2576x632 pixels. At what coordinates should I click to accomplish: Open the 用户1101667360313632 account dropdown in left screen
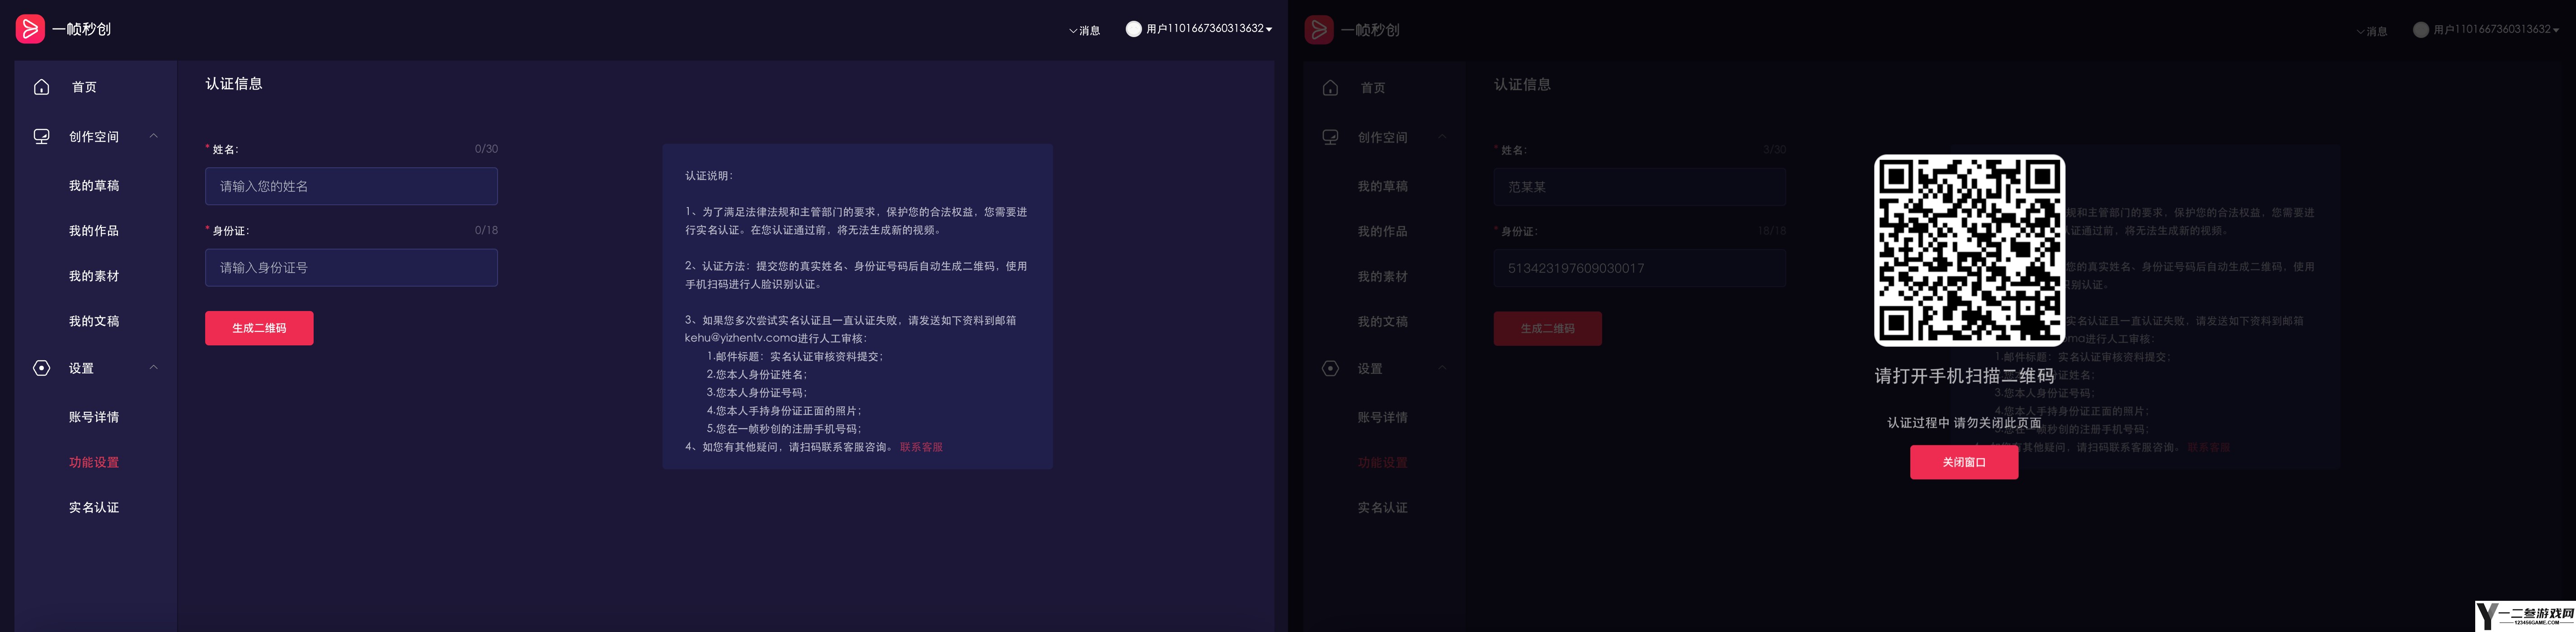pyautogui.click(x=1209, y=29)
